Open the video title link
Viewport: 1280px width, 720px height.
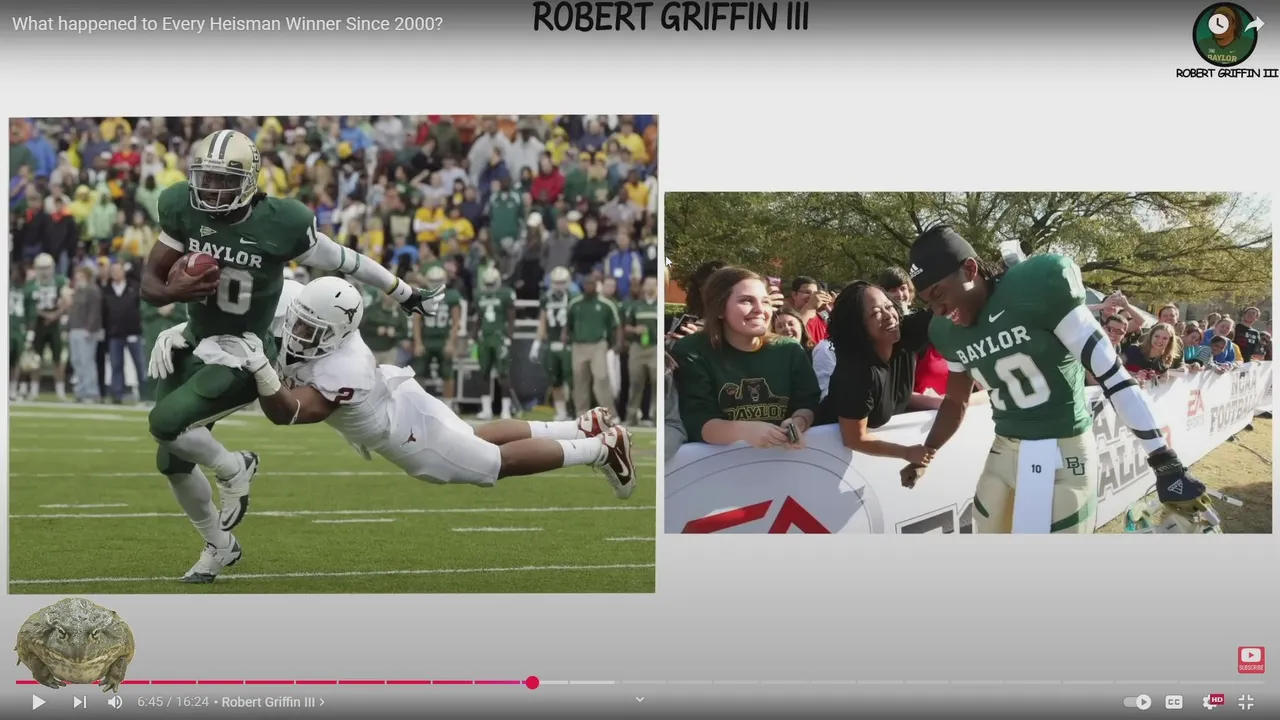pyautogui.click(x=227, y=23)
